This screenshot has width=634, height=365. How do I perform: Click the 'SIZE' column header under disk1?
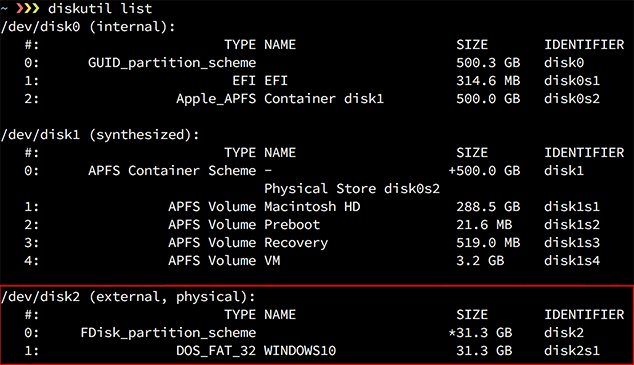pos(472,152)
